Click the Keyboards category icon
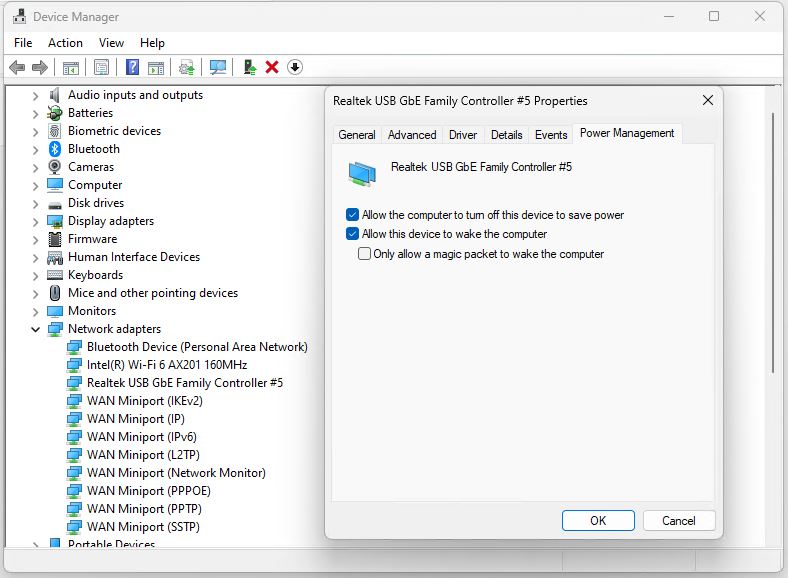Screen dimensions: 788x578 55,275
